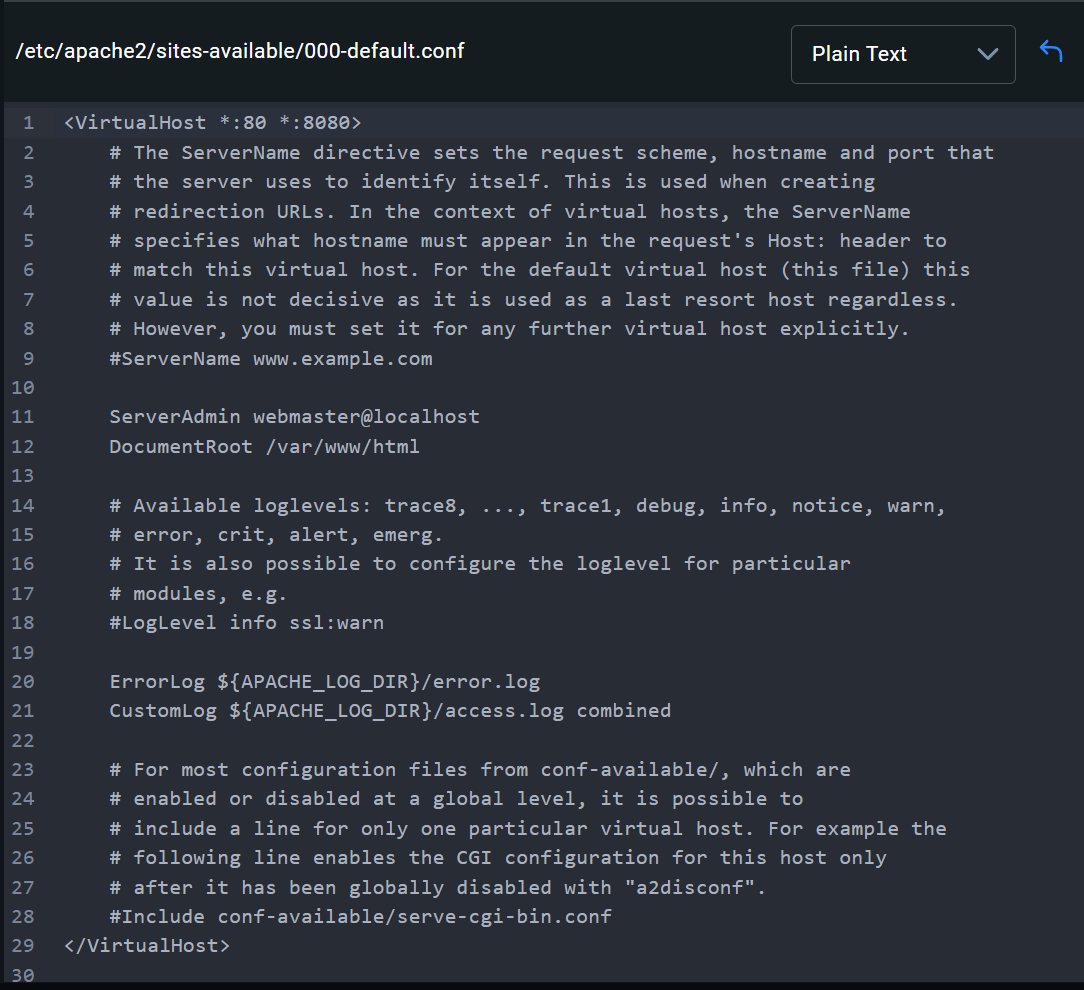
Task: Click line number 13 in the gutter
Action: point(23,476)
